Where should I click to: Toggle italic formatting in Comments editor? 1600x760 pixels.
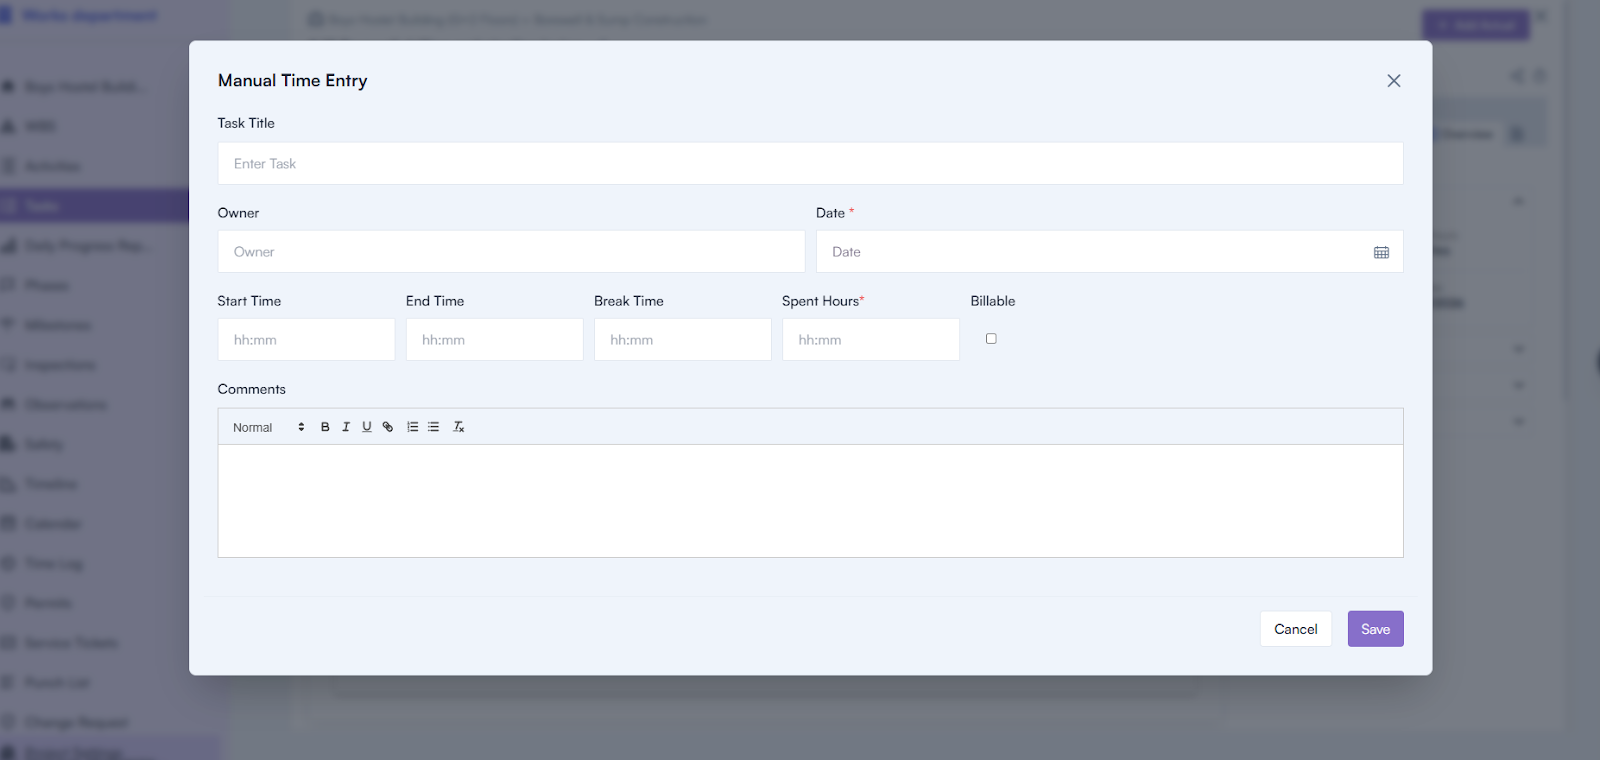tap(346, 427)
